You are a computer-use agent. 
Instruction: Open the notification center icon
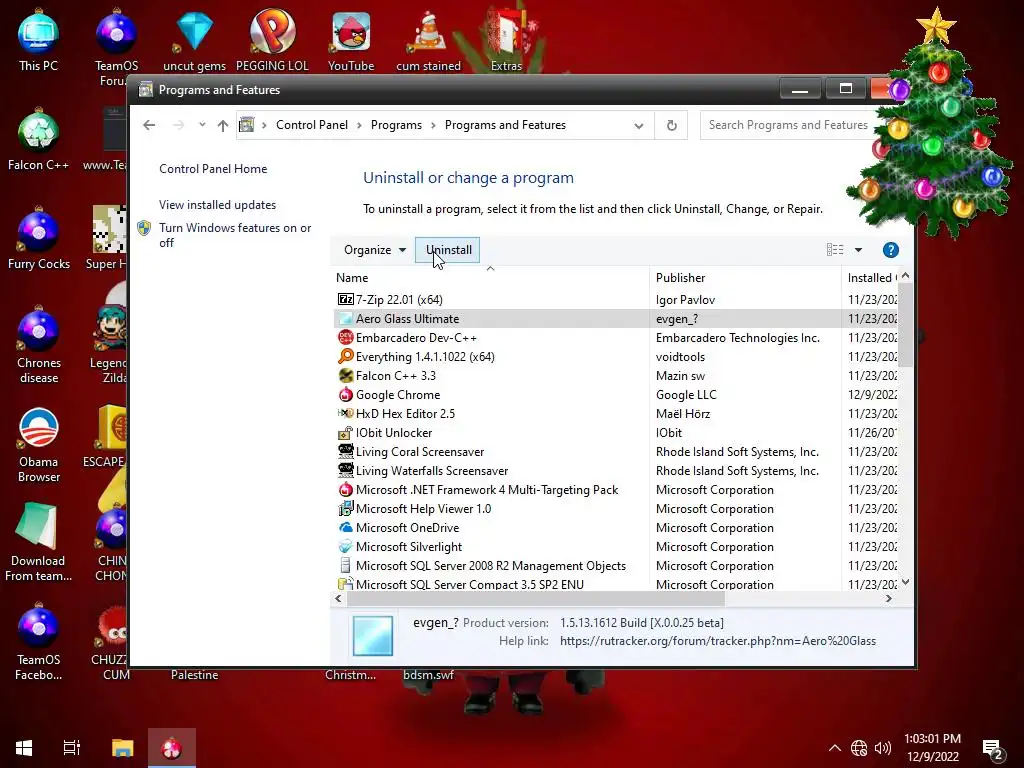tap(993, 750)
